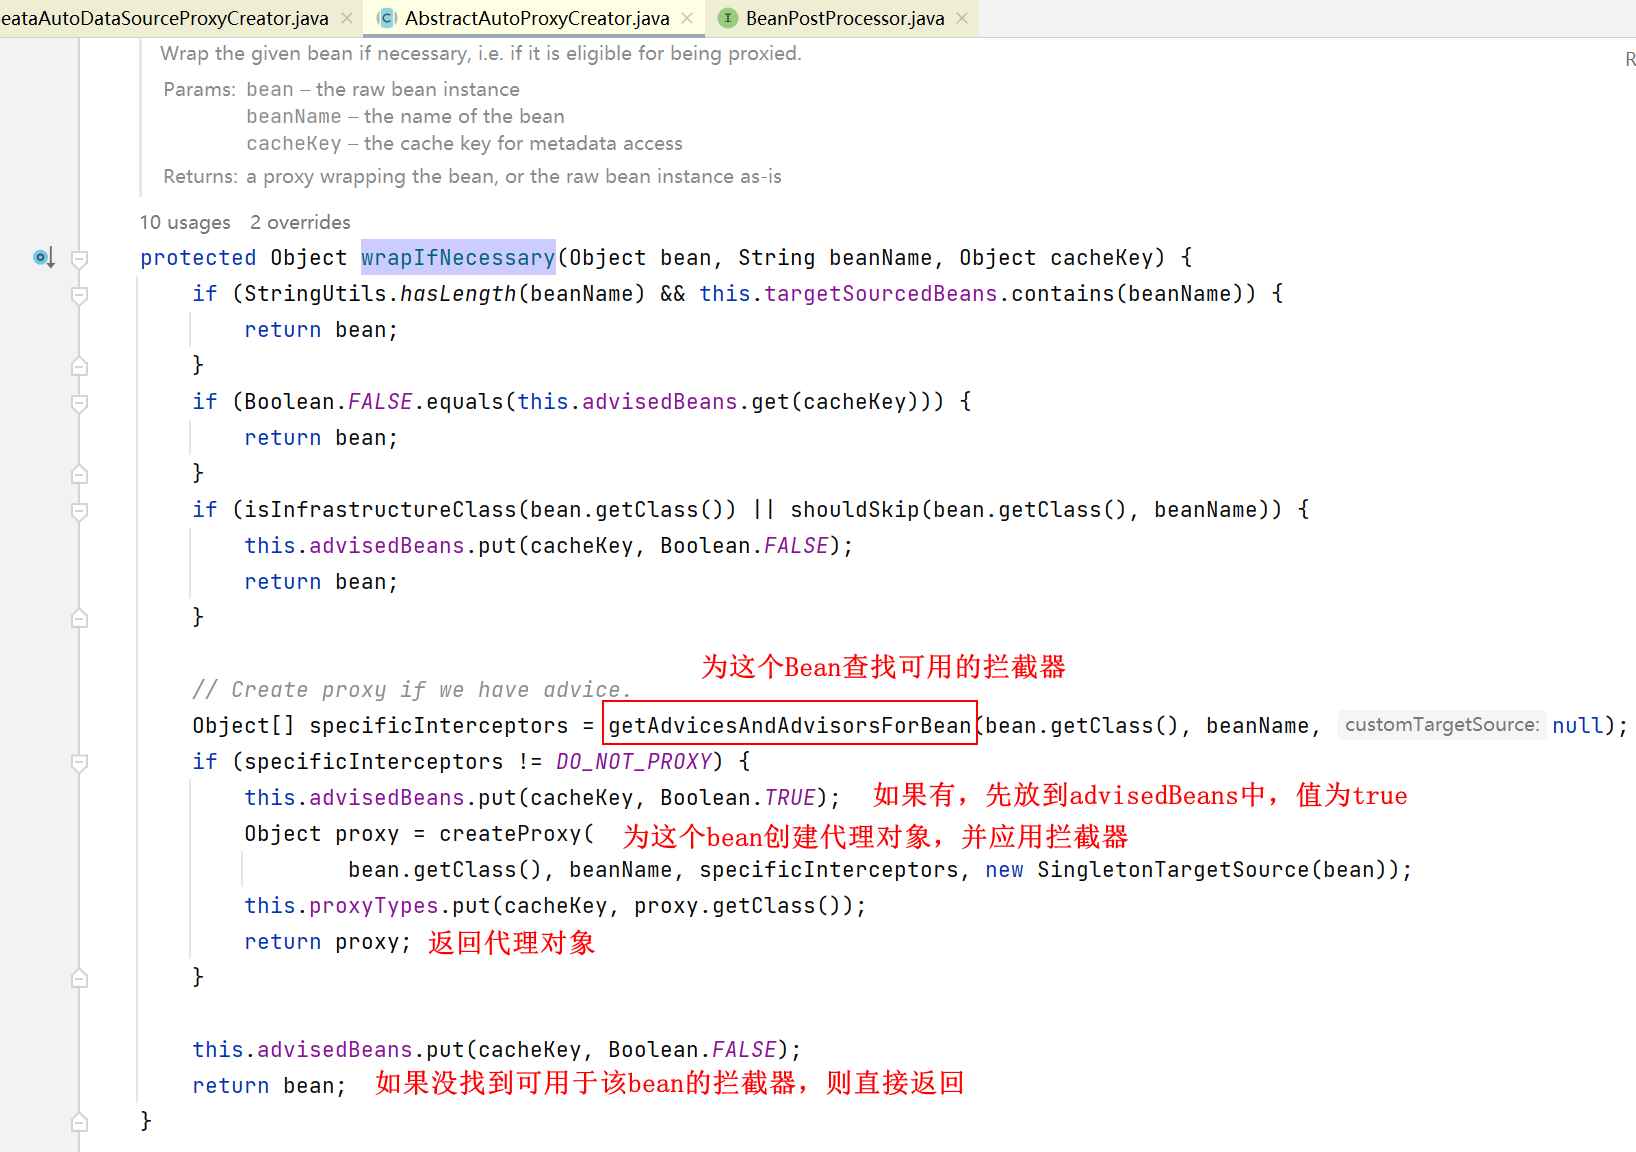The height and width of the screenshot is (1152, 1636).
Task: Click the advisedBeans.get(cacheKey) call
Action: [750, 402]
